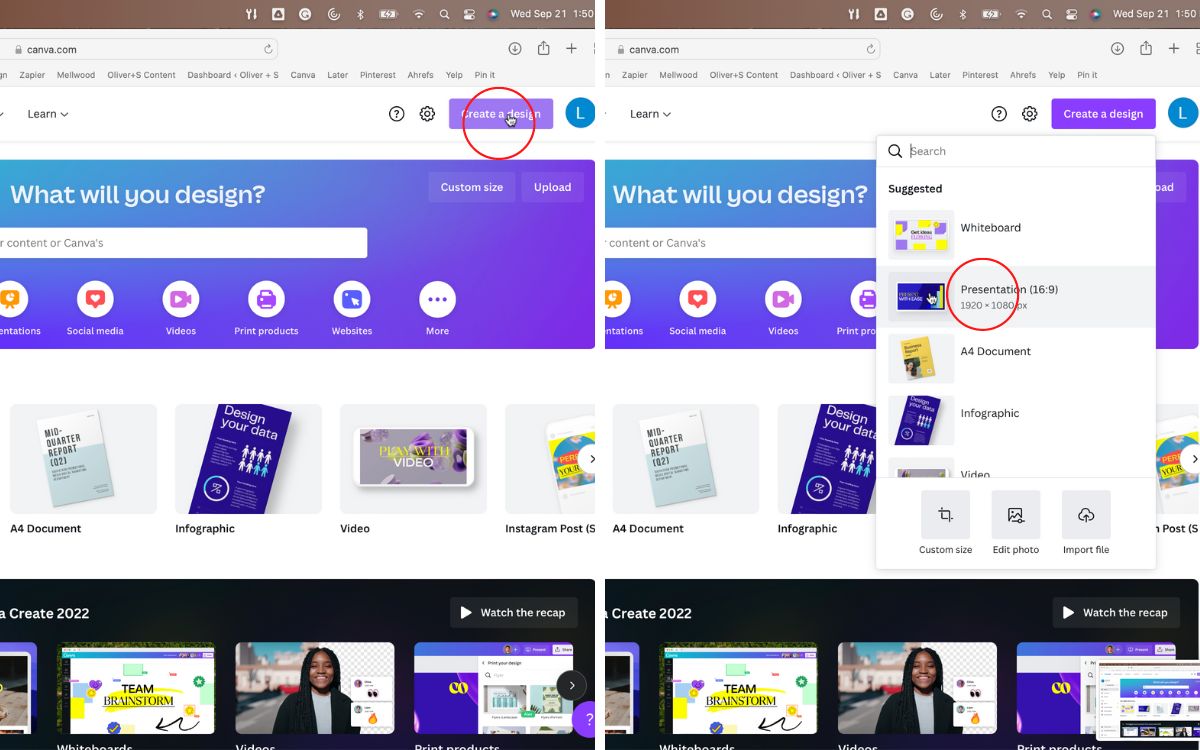Viewport: 1200px width, 750px height.
Task: Click the Edit photo icon
Action: point(1015,513)
